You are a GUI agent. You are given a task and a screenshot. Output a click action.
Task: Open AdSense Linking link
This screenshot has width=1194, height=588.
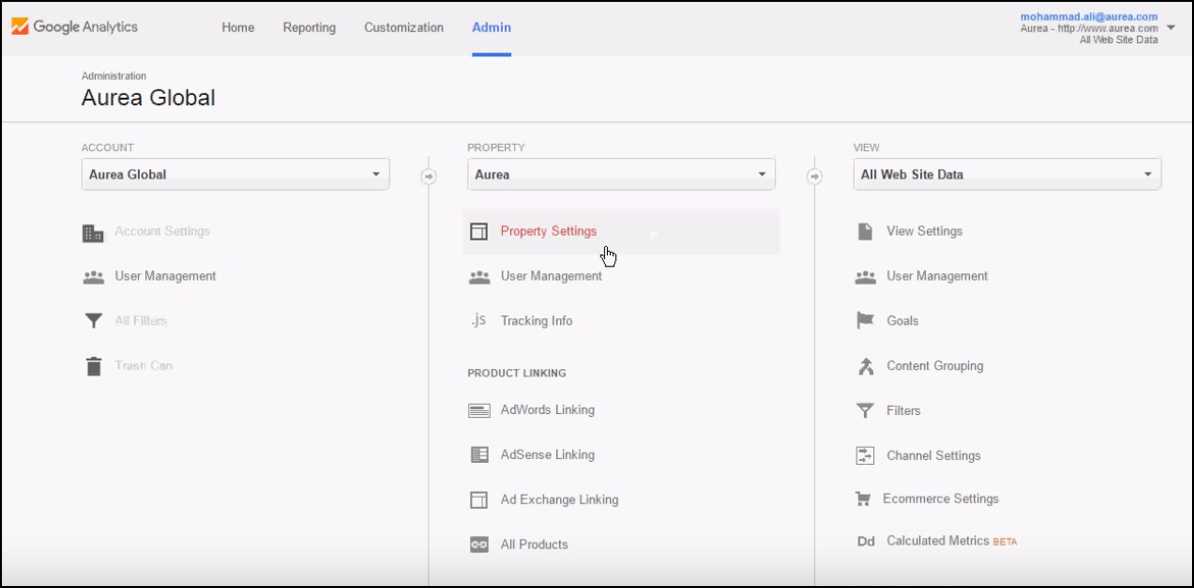(548, 455)
